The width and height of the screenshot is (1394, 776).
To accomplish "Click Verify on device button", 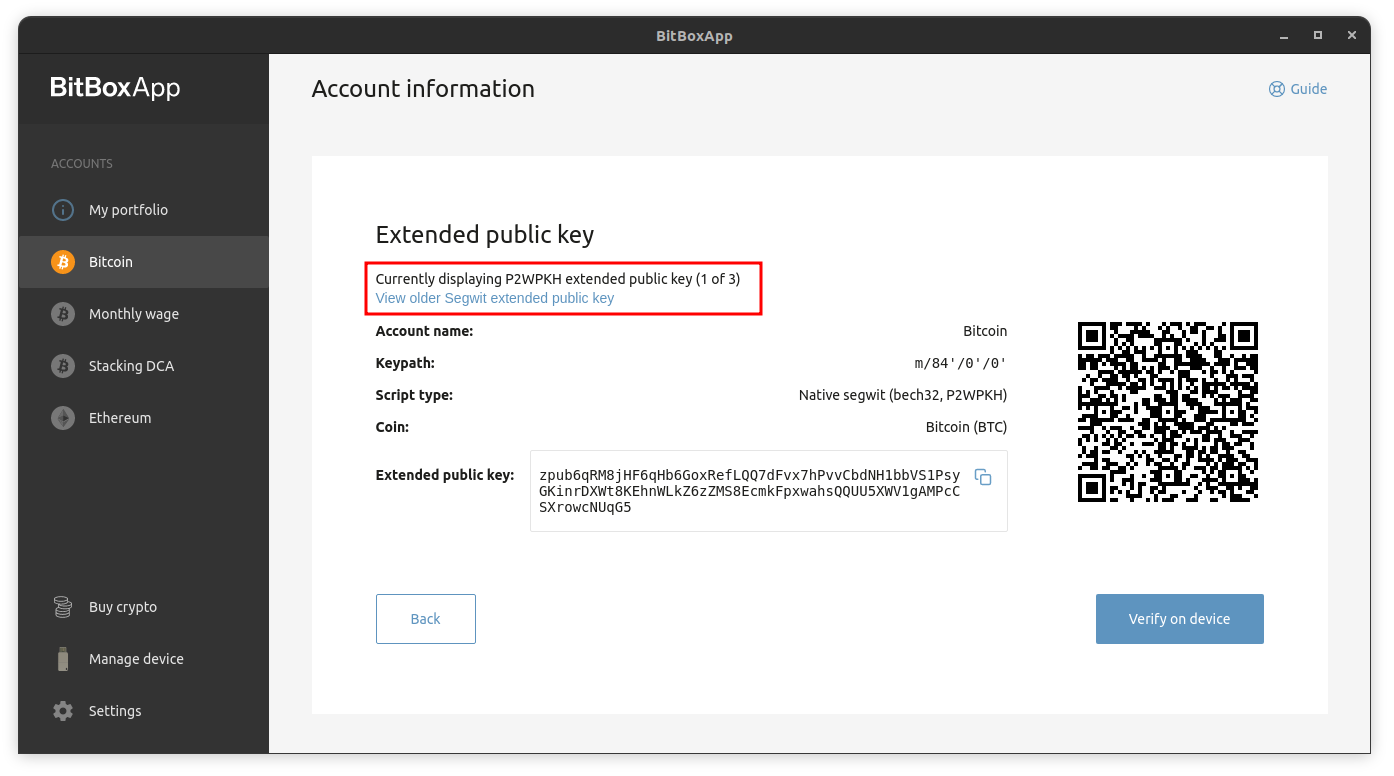I will (x=1180, y=619).
